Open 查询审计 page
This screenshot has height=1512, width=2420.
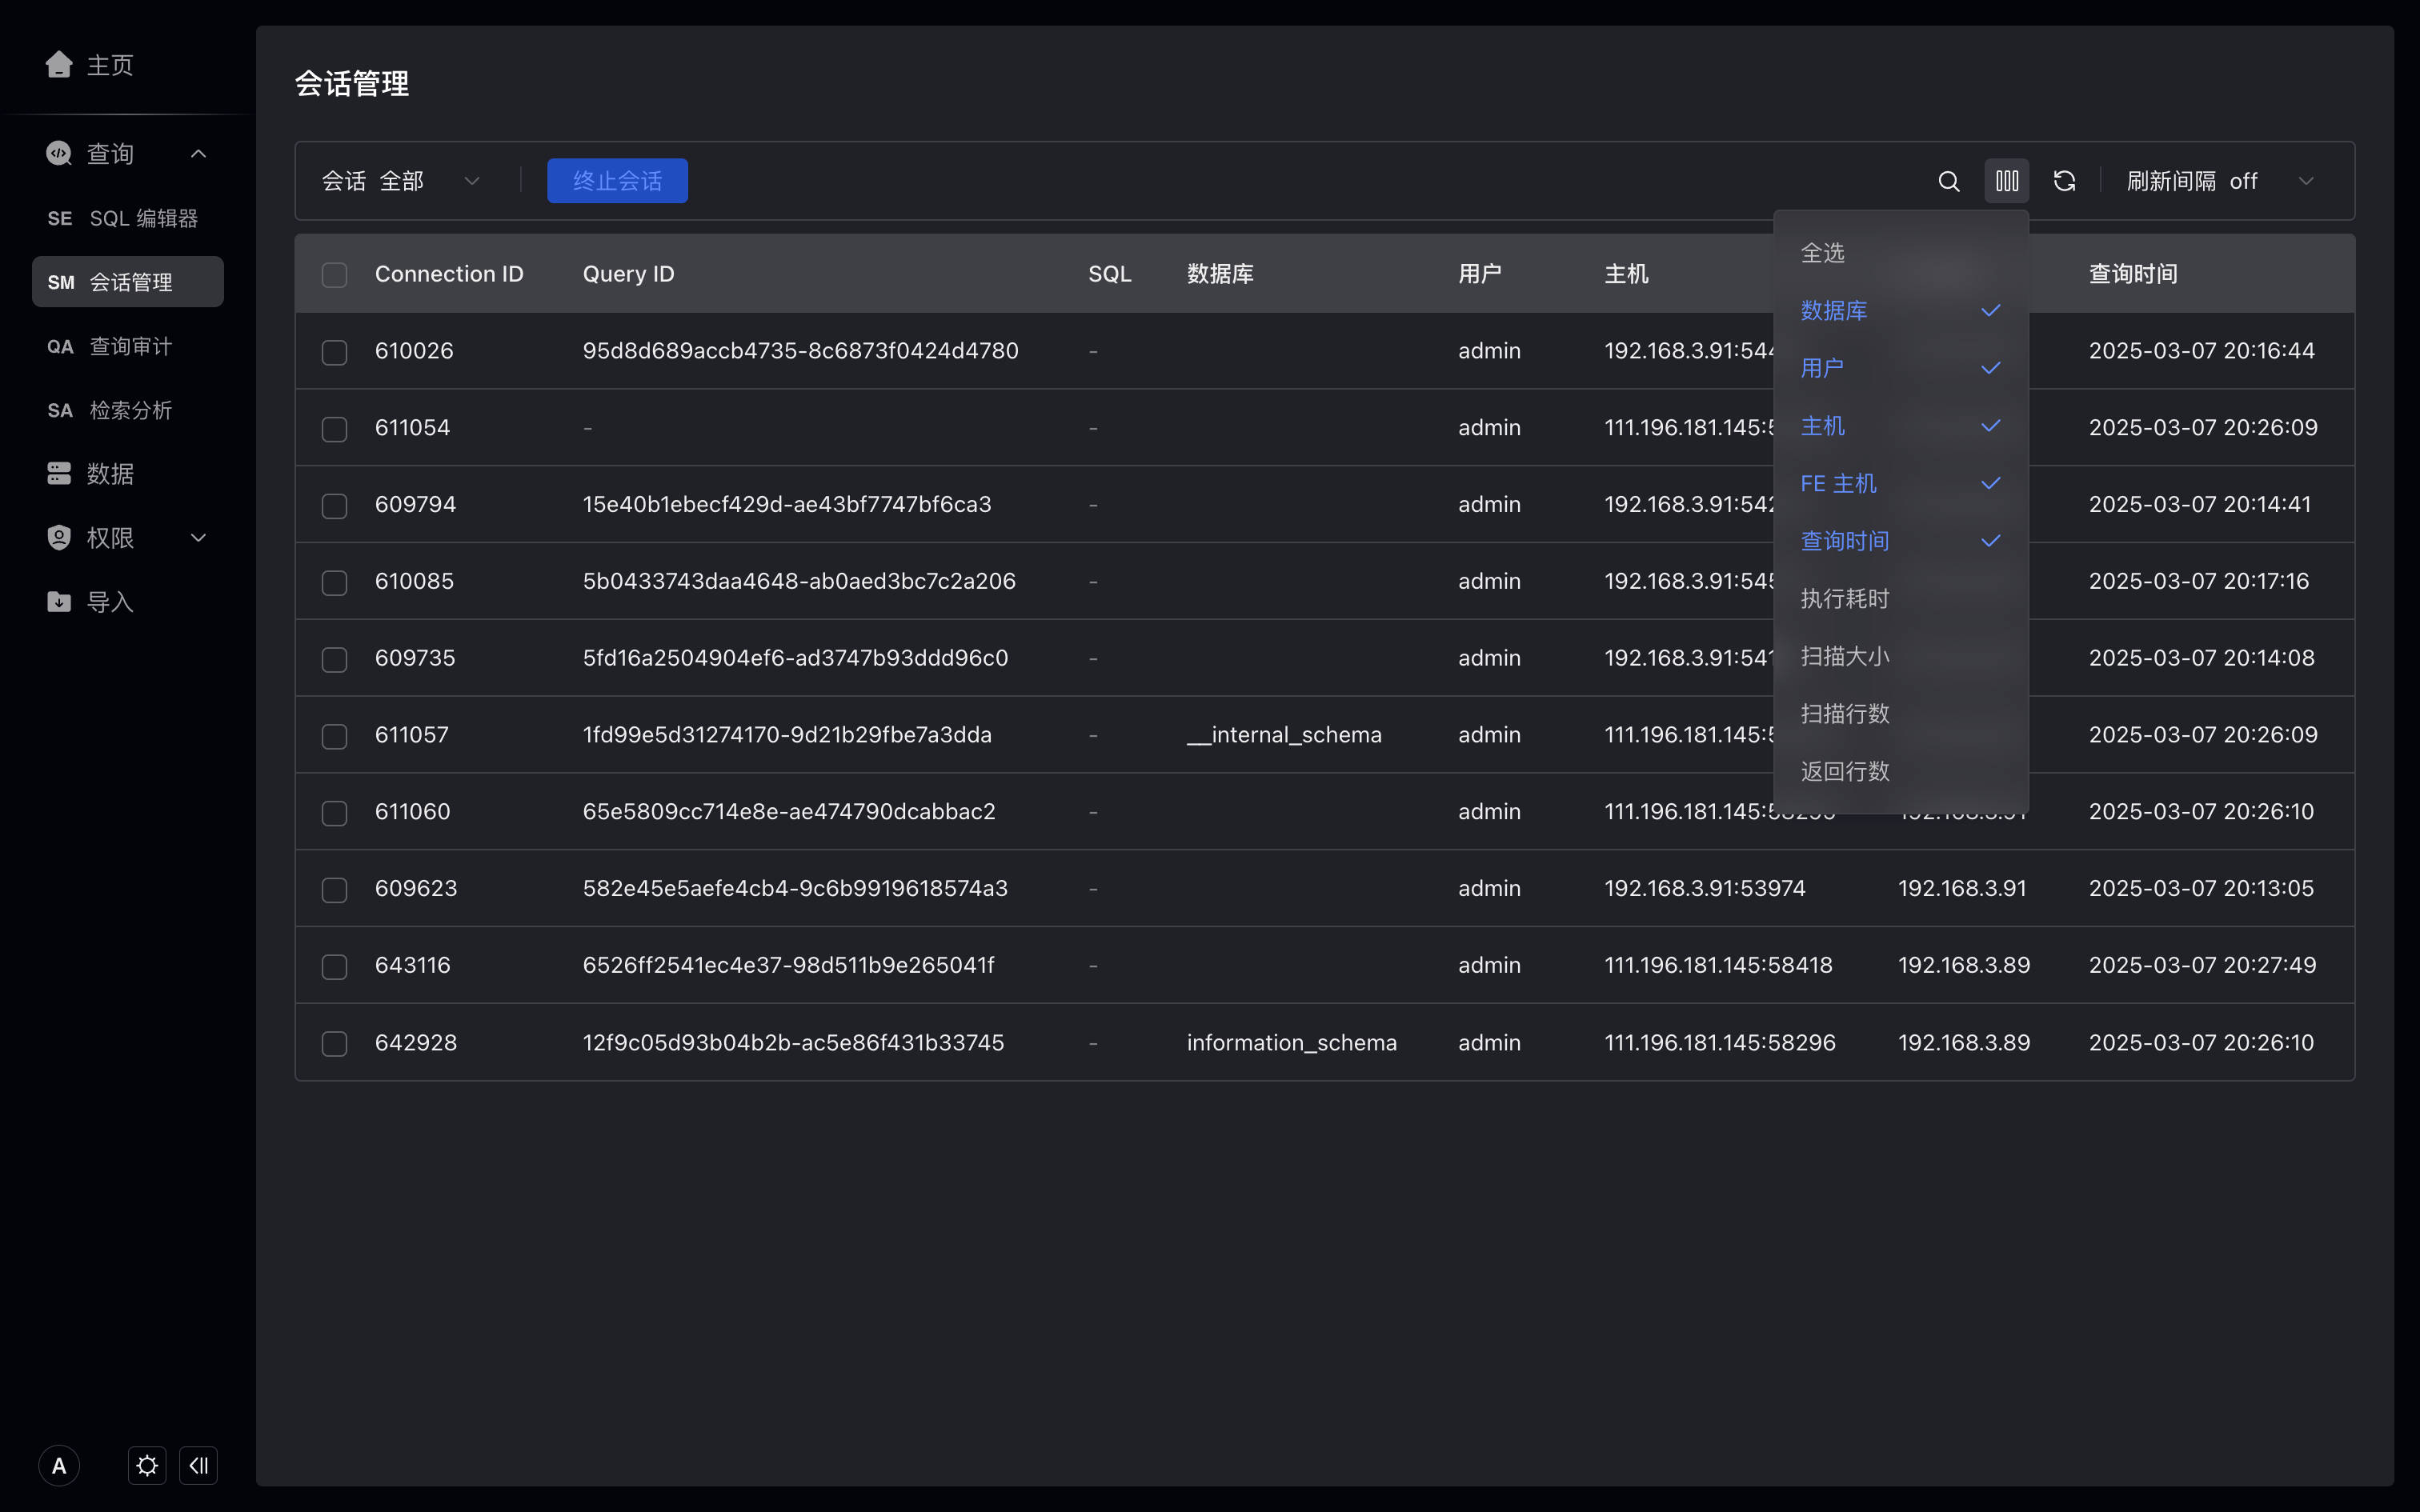coord(131,346)
